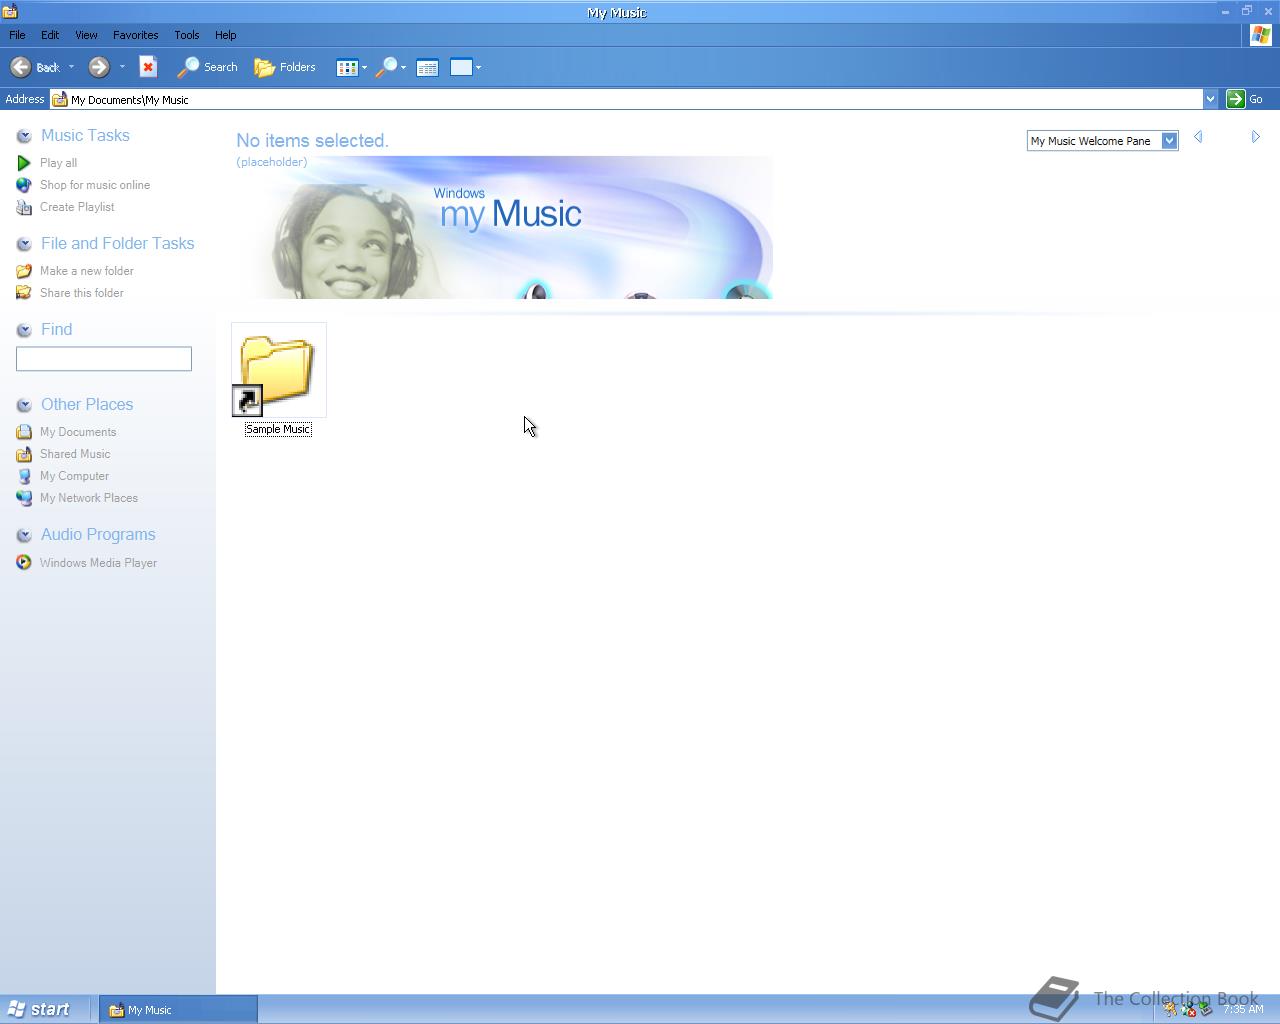Click the taskbar clock showing 7:35 AM
Image resolution: width=1280 pixels, height=1024 pixels.
[x=1243, y=1009]
